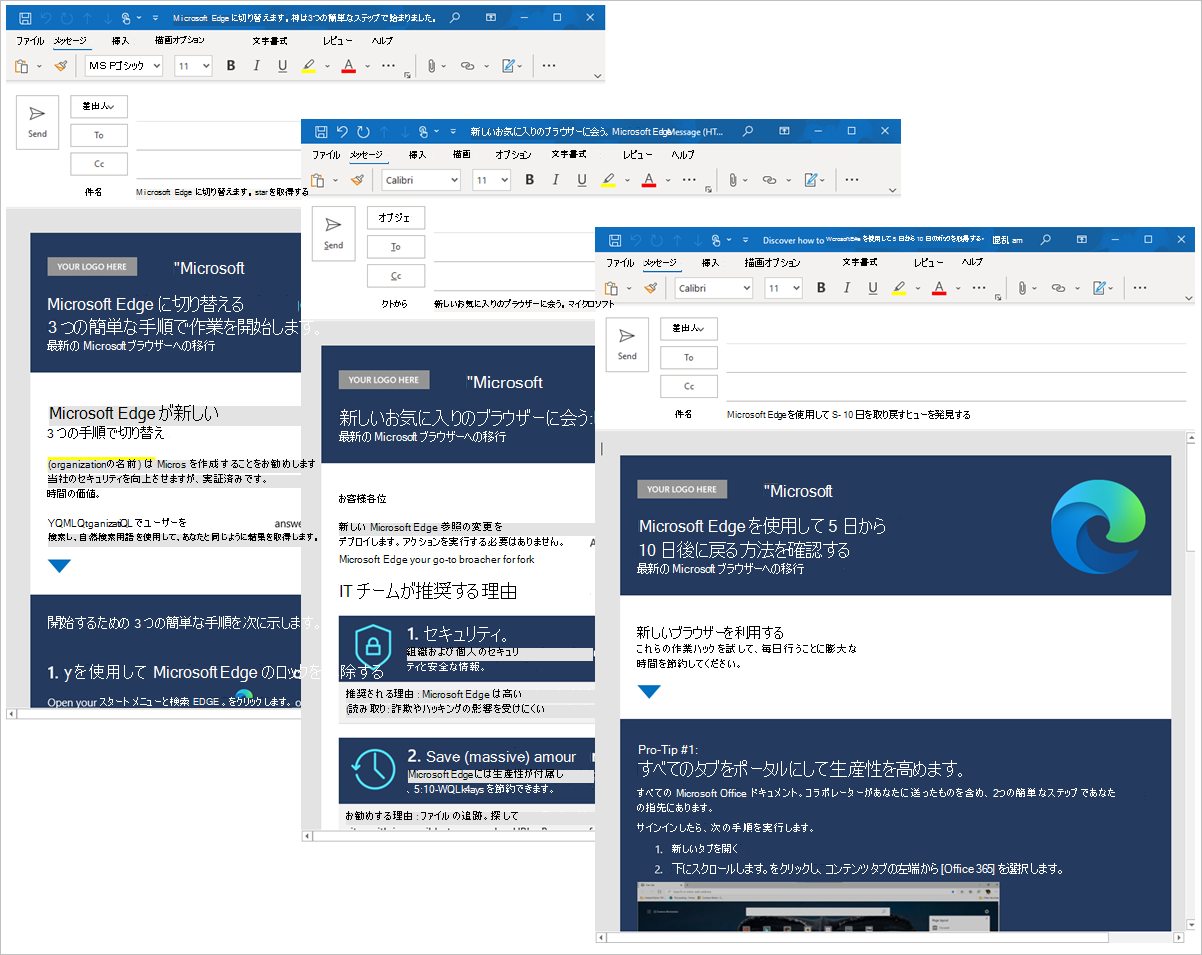The image size is (1202, 955).
Task: Click Cc button in back window
Action: pos(99,164)
